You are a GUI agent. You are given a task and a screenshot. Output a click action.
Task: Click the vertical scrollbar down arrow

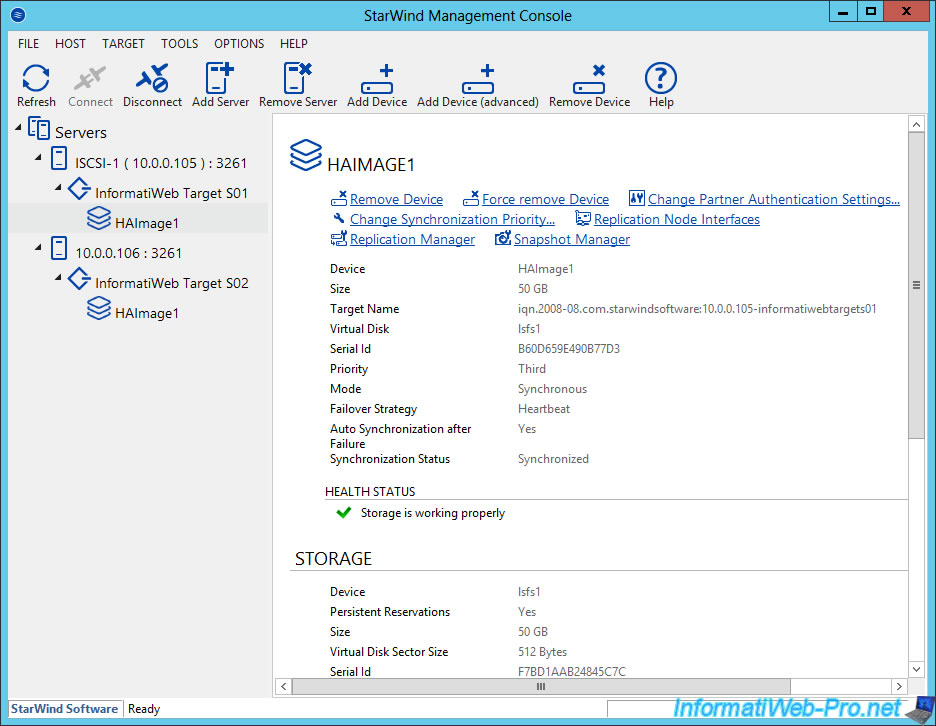click(916, 668)
